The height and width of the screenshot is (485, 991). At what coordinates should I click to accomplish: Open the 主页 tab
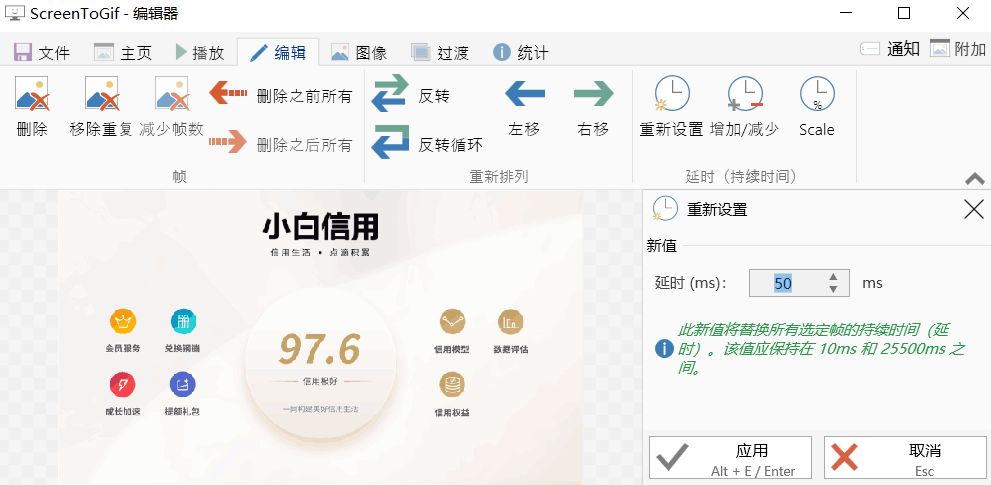123,52
